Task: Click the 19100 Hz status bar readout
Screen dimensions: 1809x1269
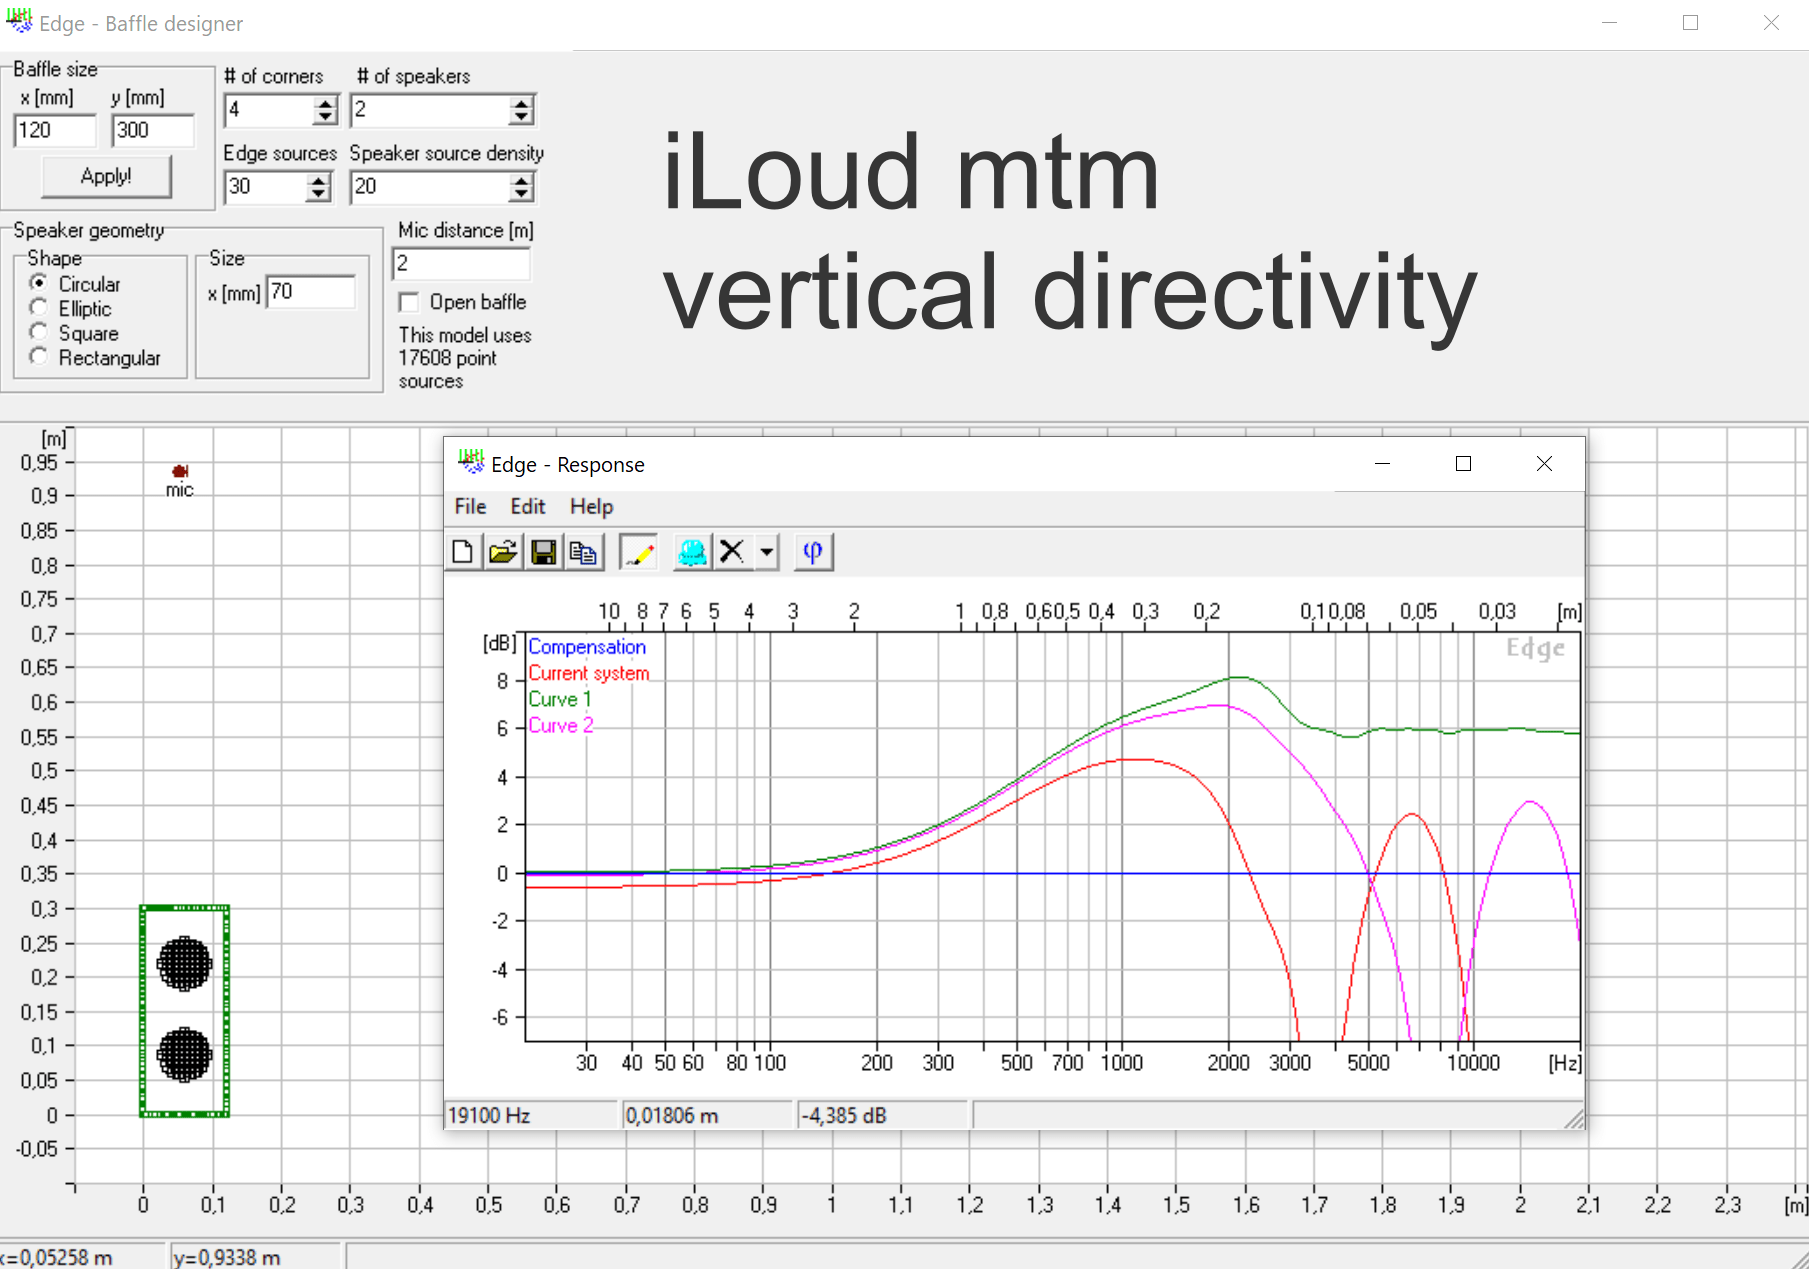Action: coord(531,1115)
